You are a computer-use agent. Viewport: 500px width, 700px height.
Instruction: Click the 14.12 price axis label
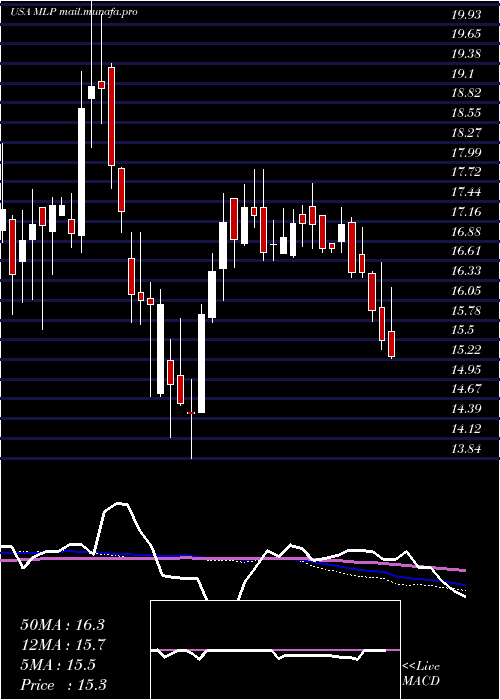click(466, 429)
